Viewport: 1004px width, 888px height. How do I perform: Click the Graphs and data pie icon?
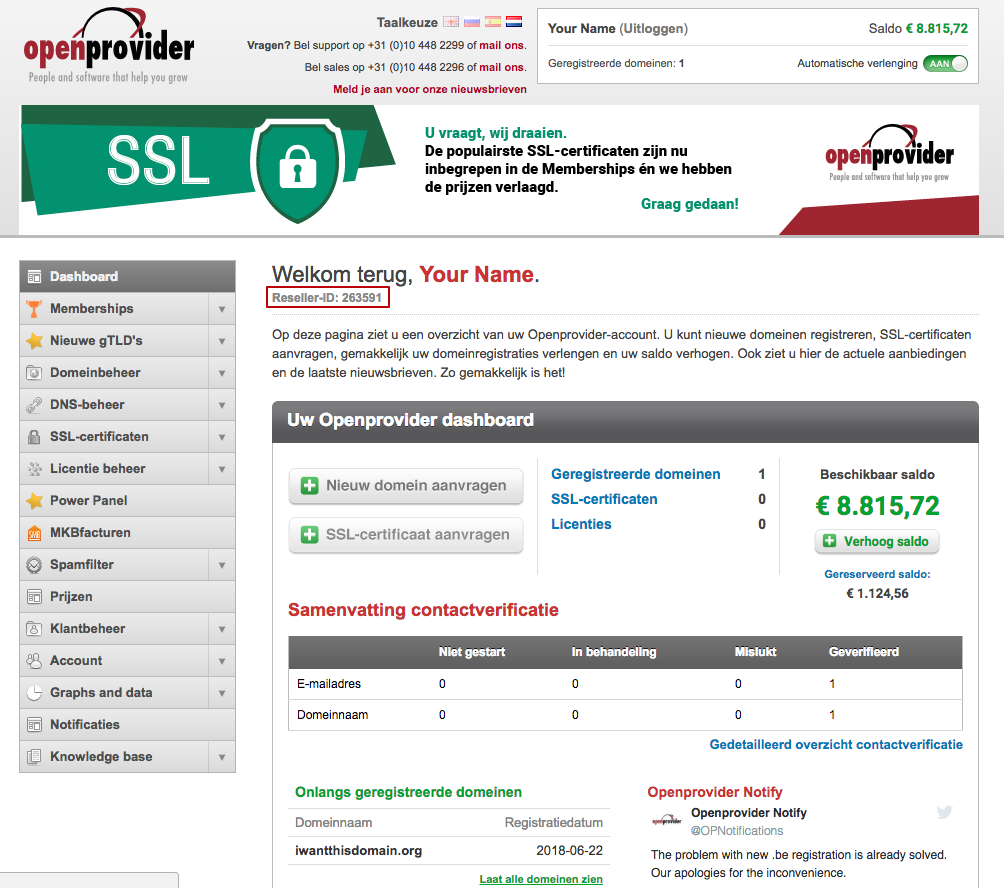click(34, 693)
